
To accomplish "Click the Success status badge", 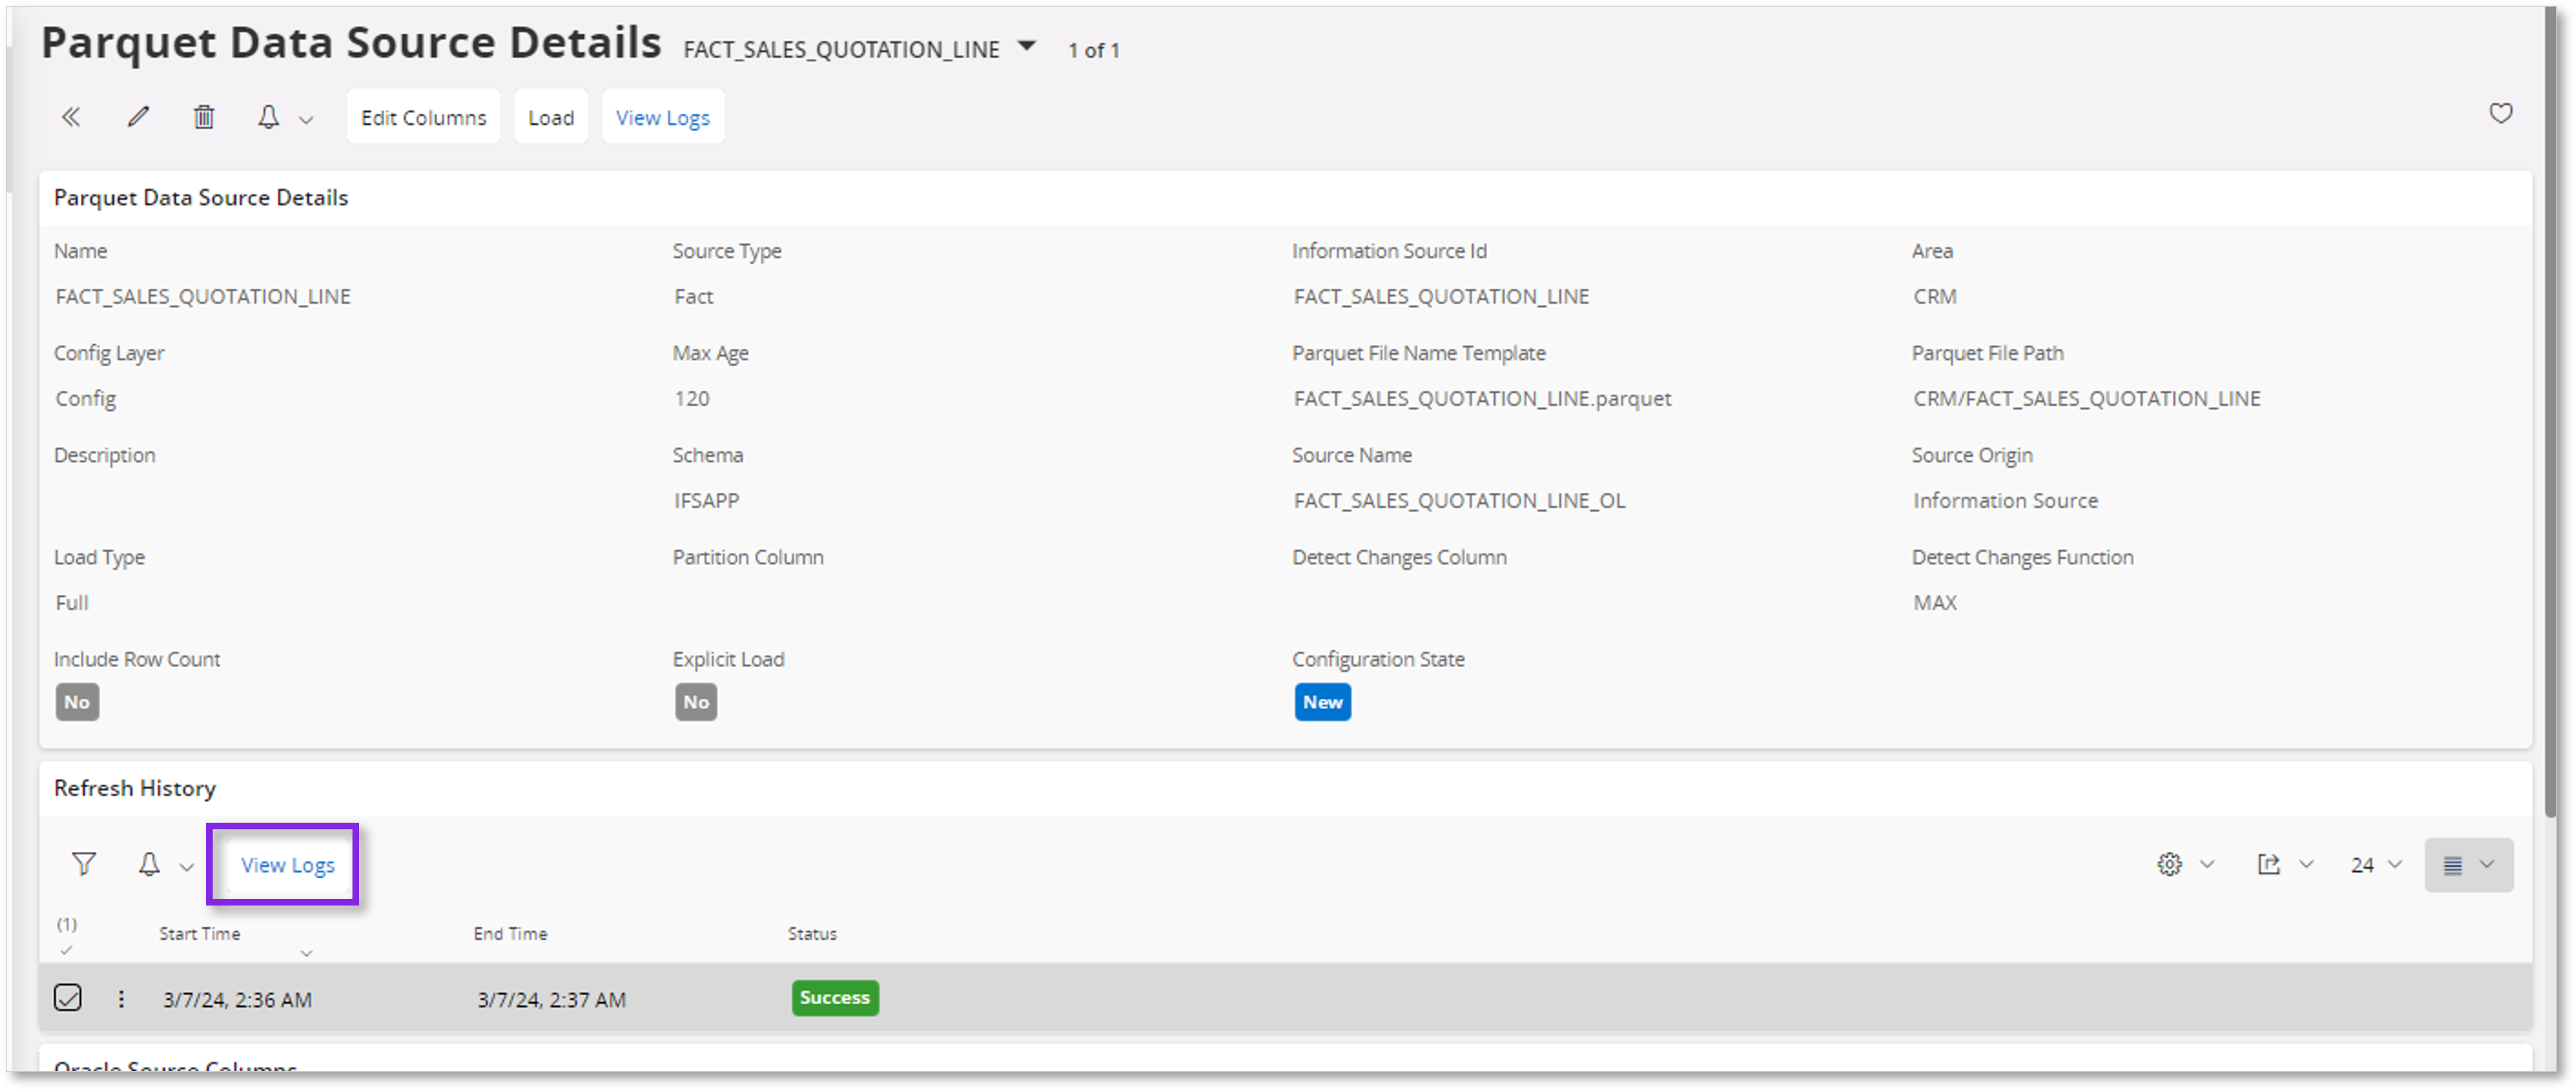I will 835,997.
